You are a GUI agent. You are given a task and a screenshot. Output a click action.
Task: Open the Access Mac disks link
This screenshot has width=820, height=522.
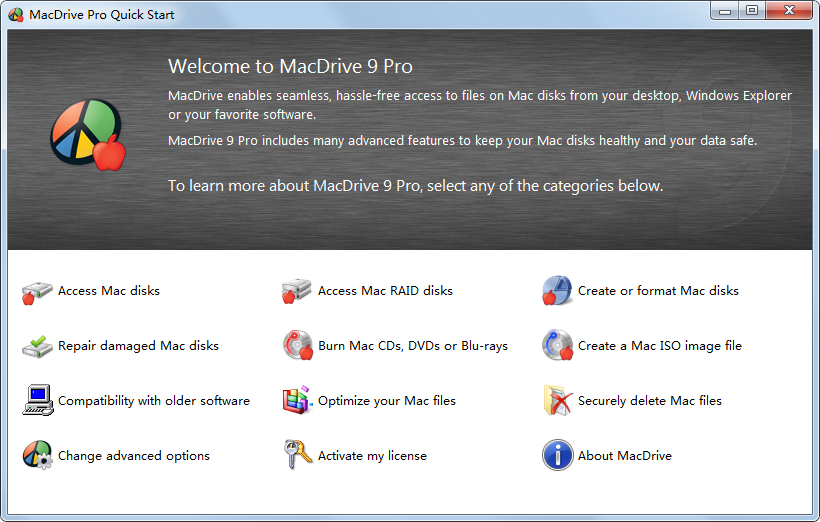(x=109, y=291)
